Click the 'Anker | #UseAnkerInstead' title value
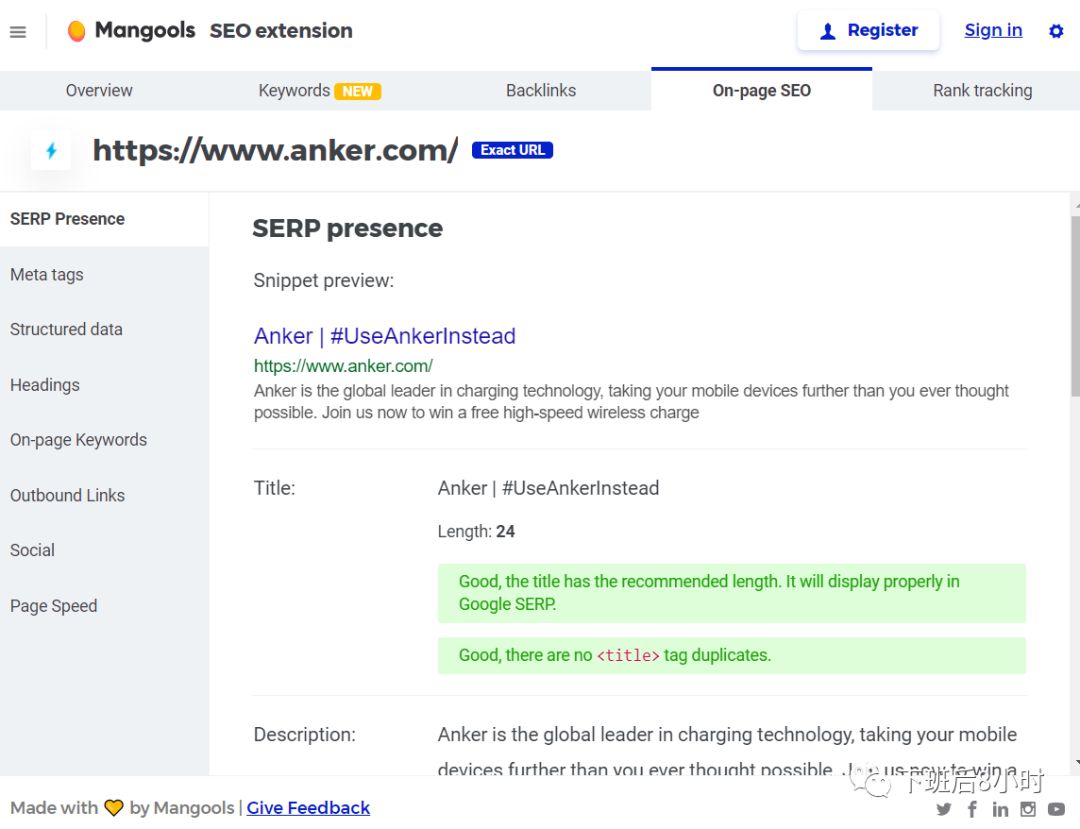Viewport: 1080px width, 829px height. [x=548, y=488]
